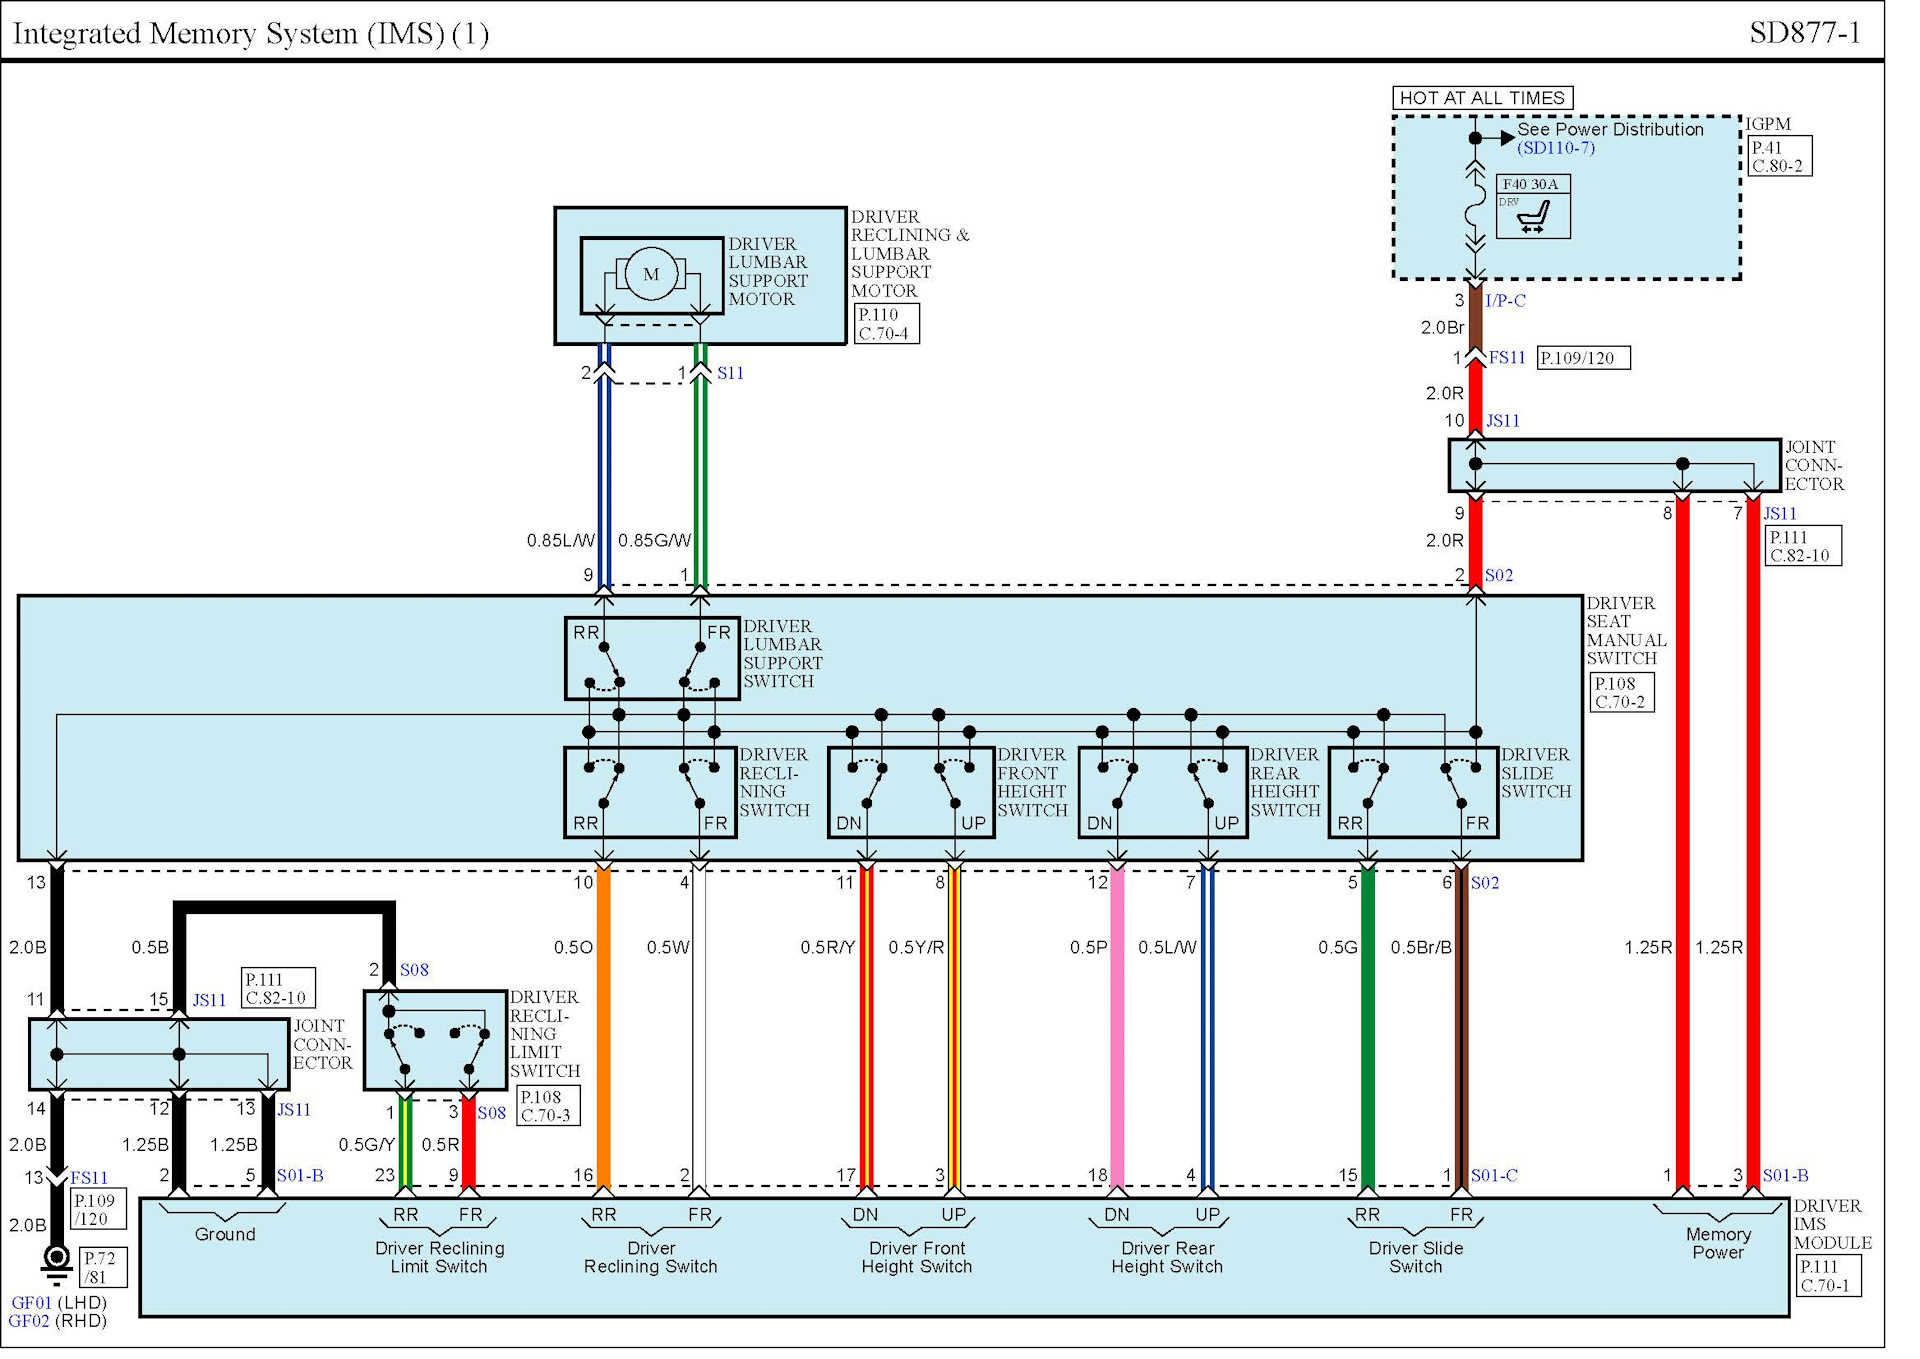Click the Driver Front Height Switch symbol
Viewport: 1920px width, 1359px height.
point(911,792)
